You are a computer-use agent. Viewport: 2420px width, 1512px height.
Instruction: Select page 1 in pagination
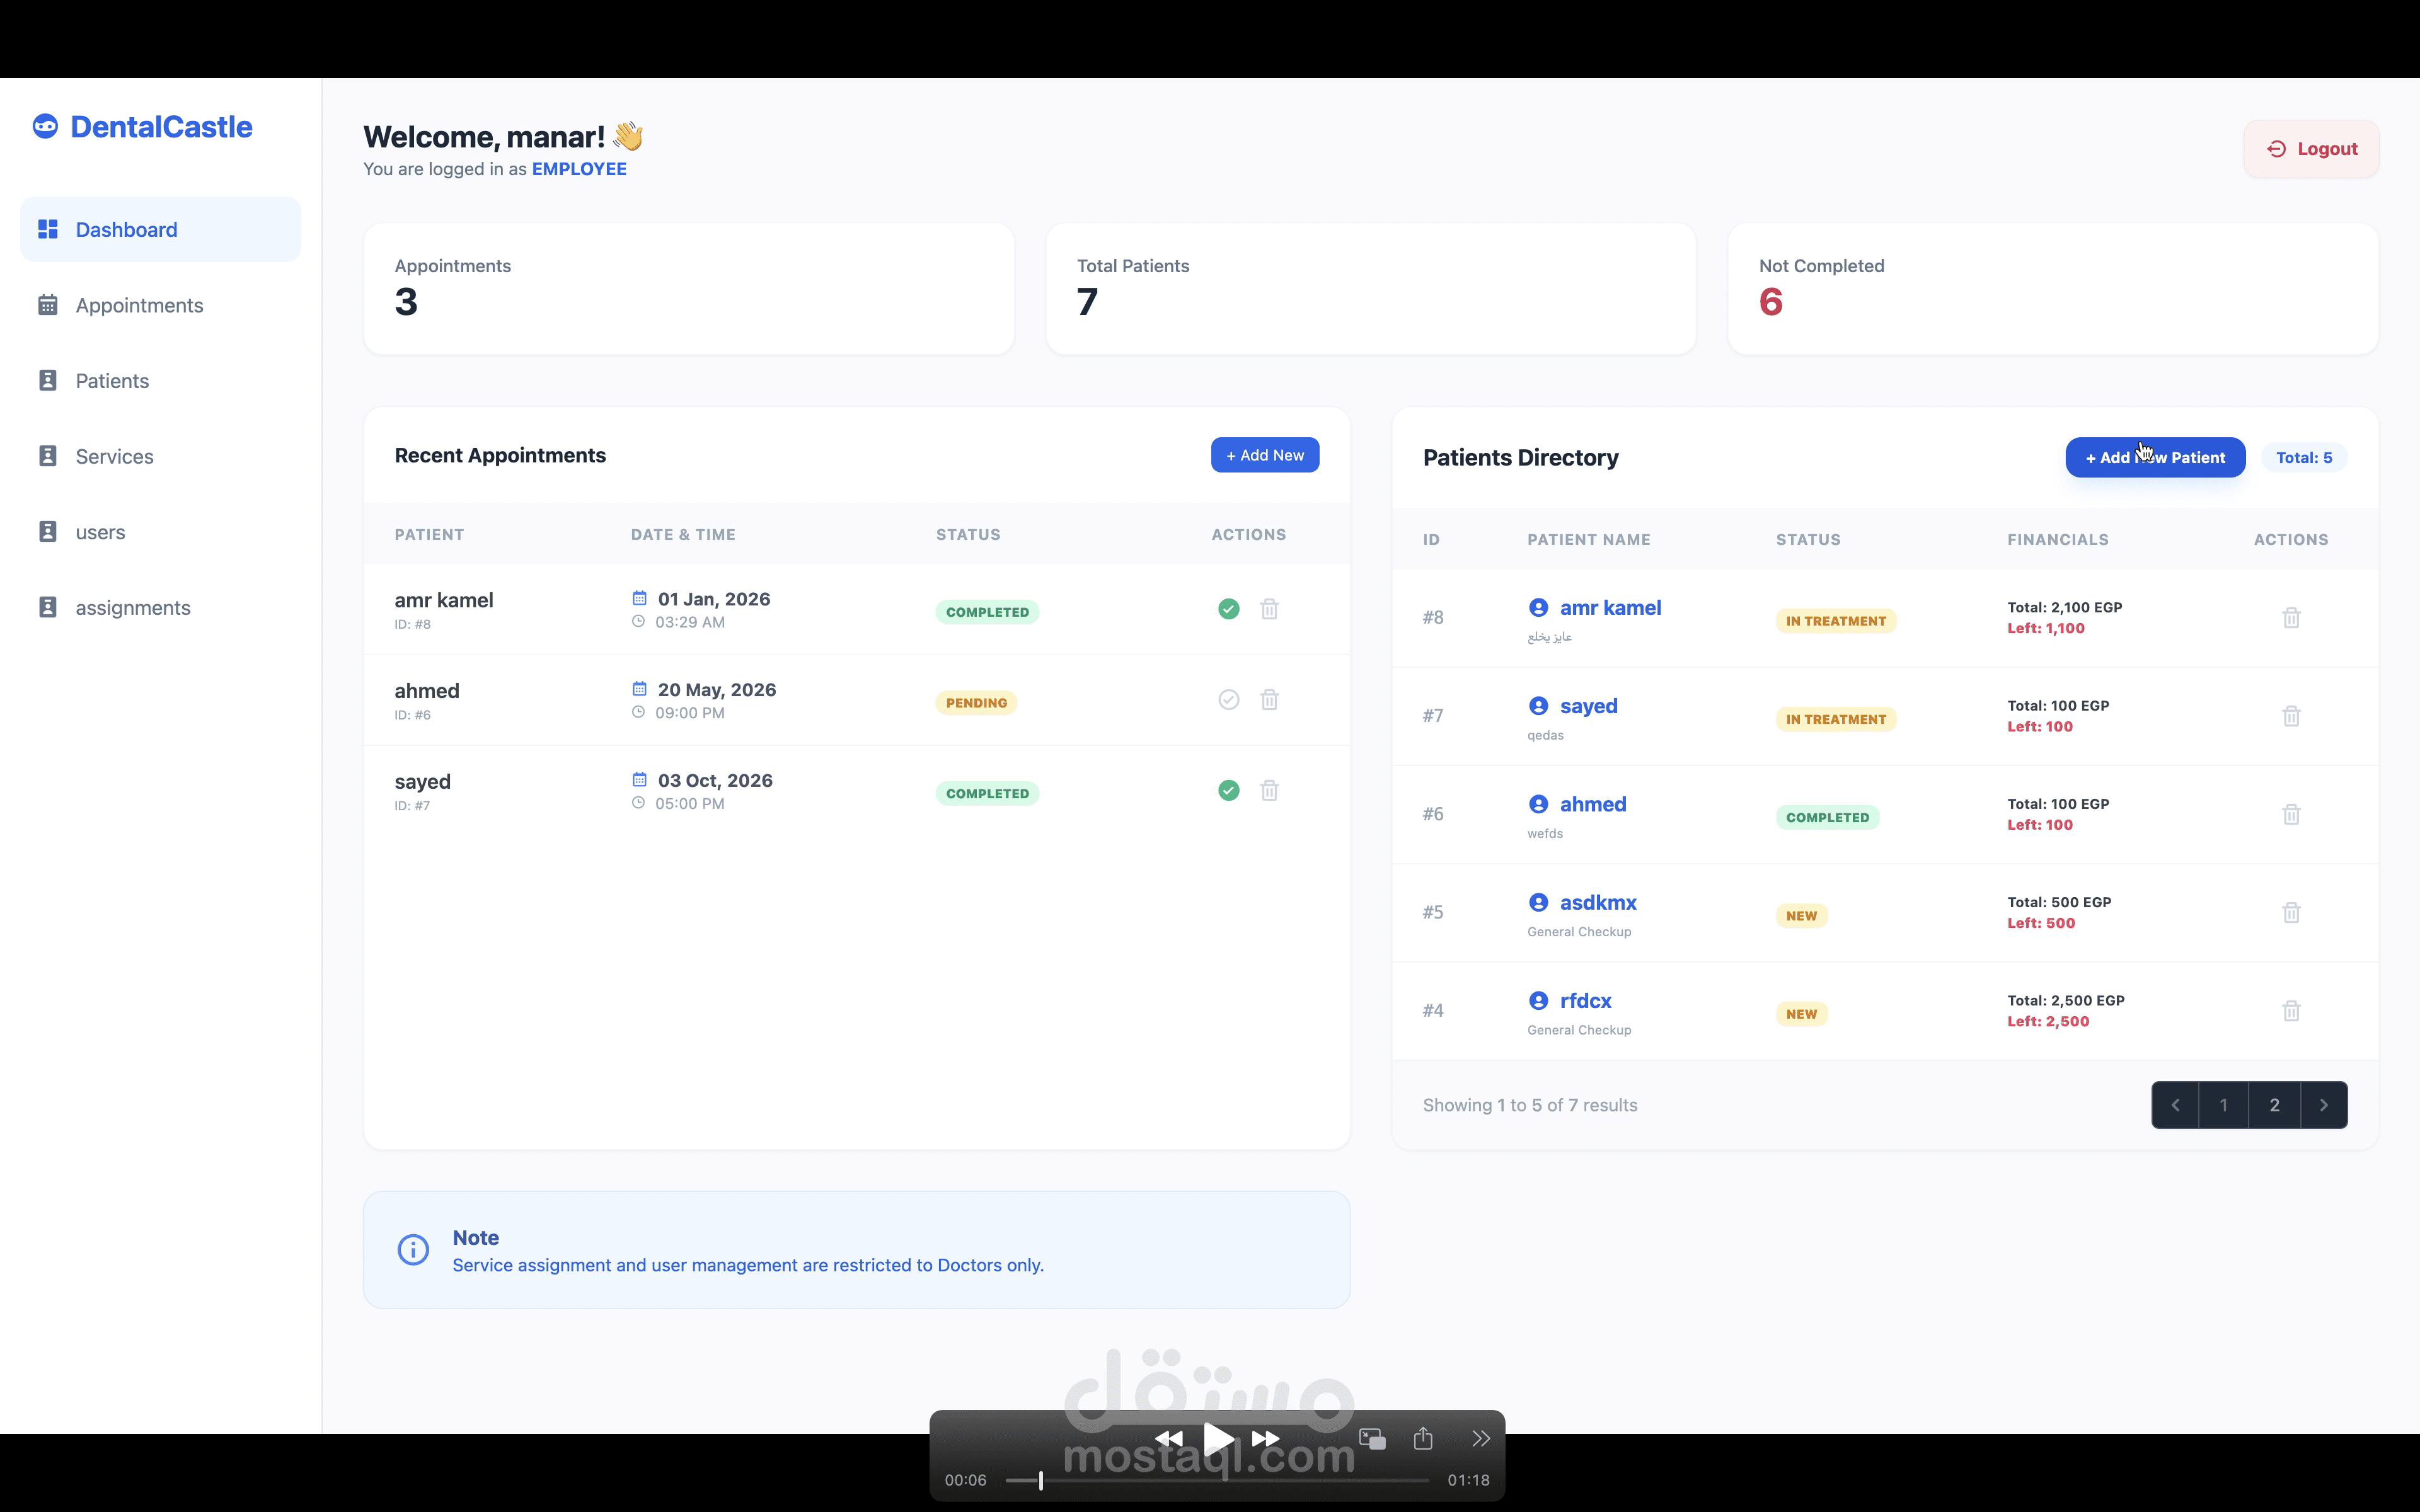(x=2223, y=1105)
